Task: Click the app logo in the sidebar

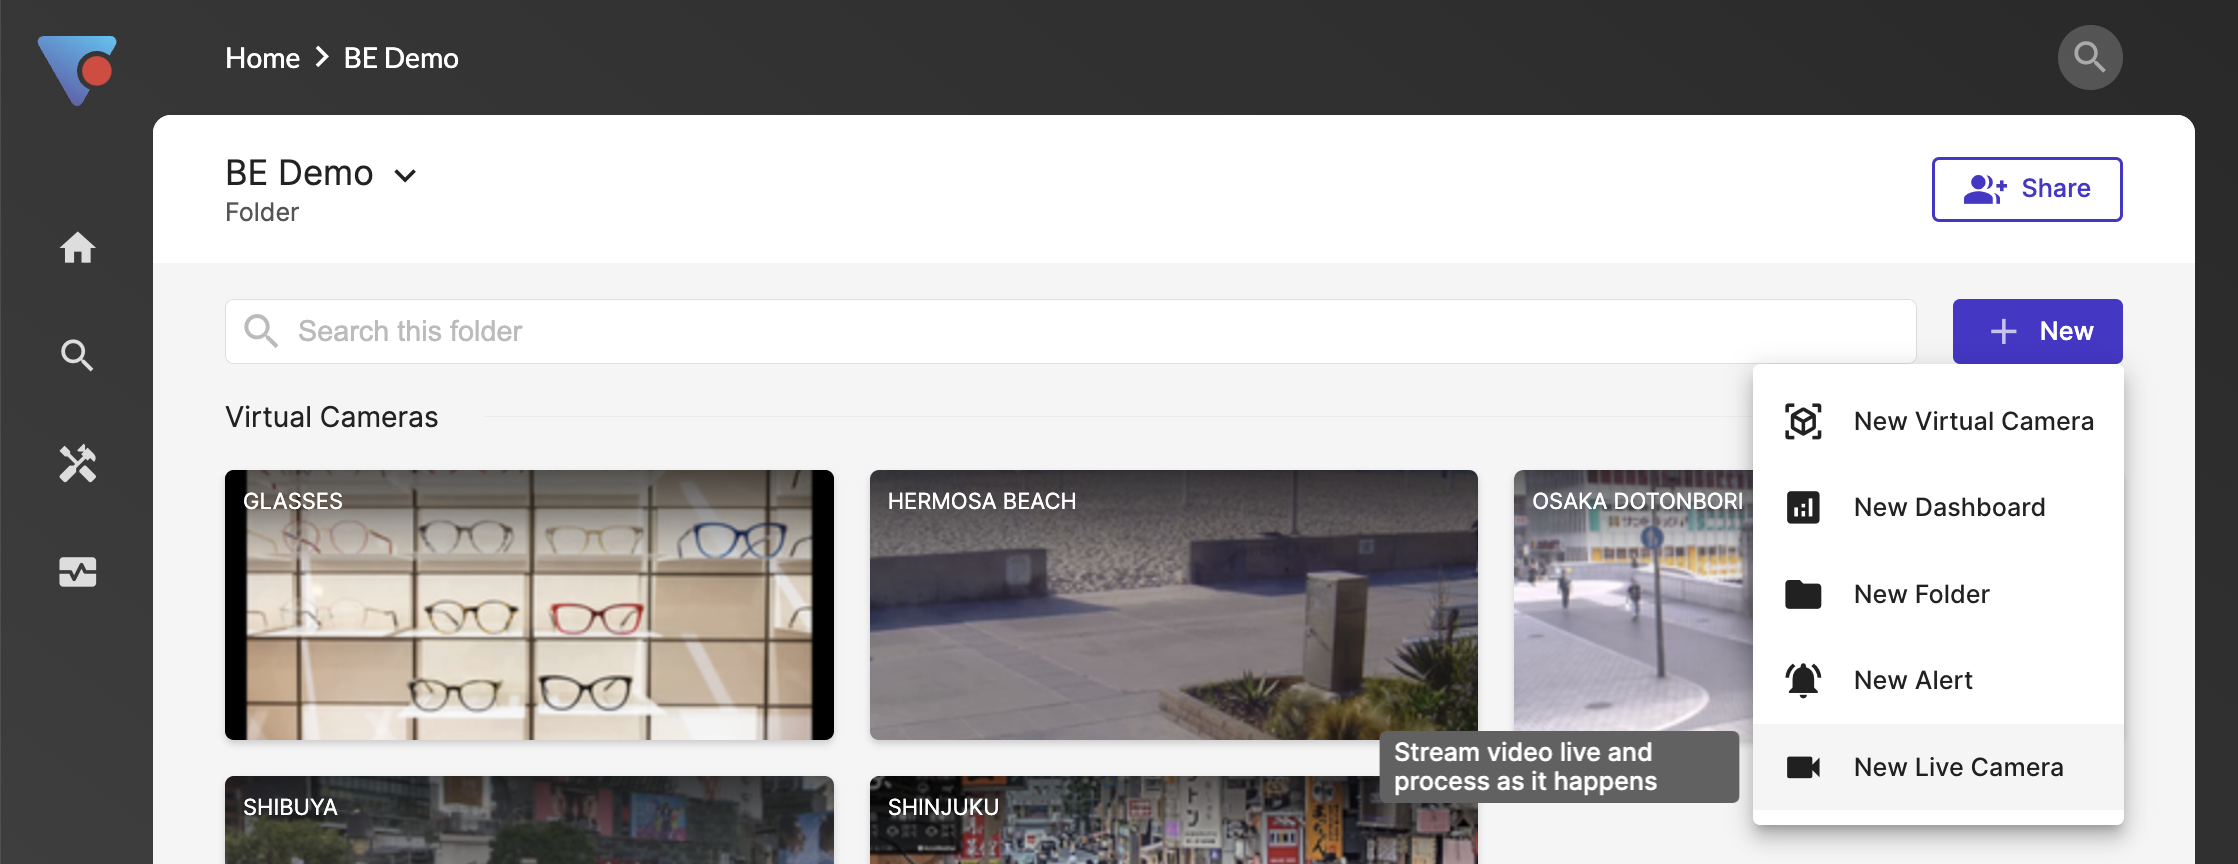Action: pos(78,70)
